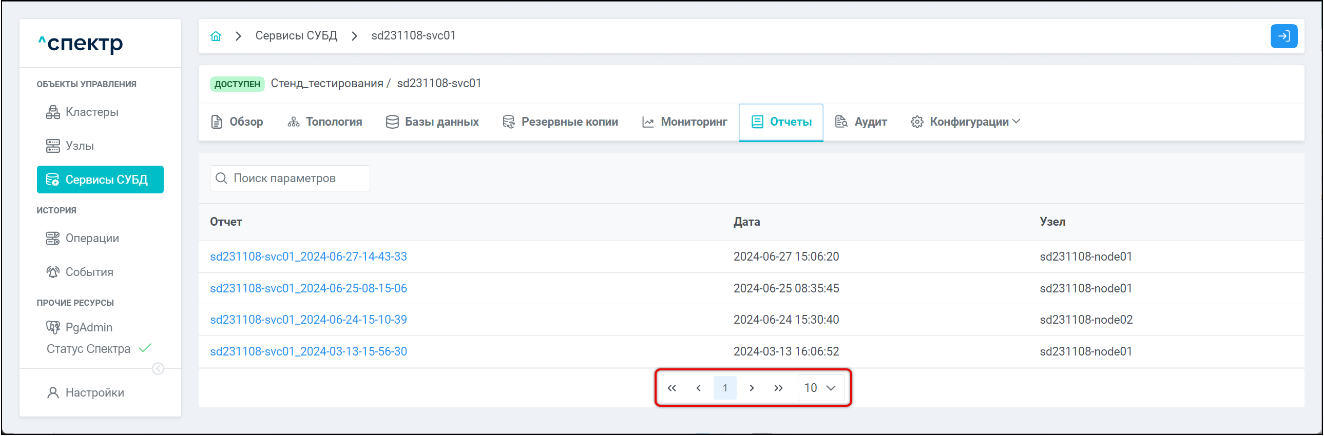Go to next page of reports
1324x436 pixels.
(752, 388)
